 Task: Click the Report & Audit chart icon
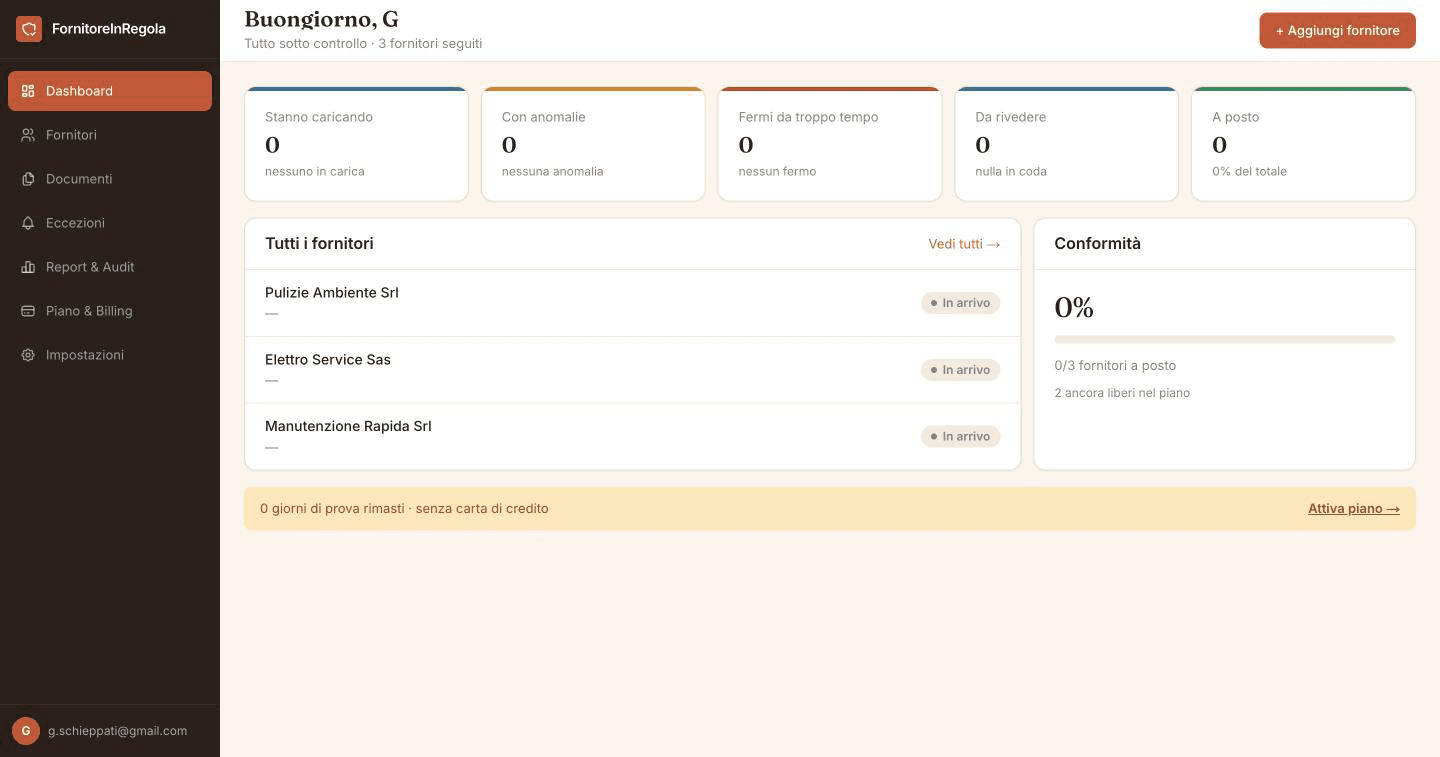[28, 267]
